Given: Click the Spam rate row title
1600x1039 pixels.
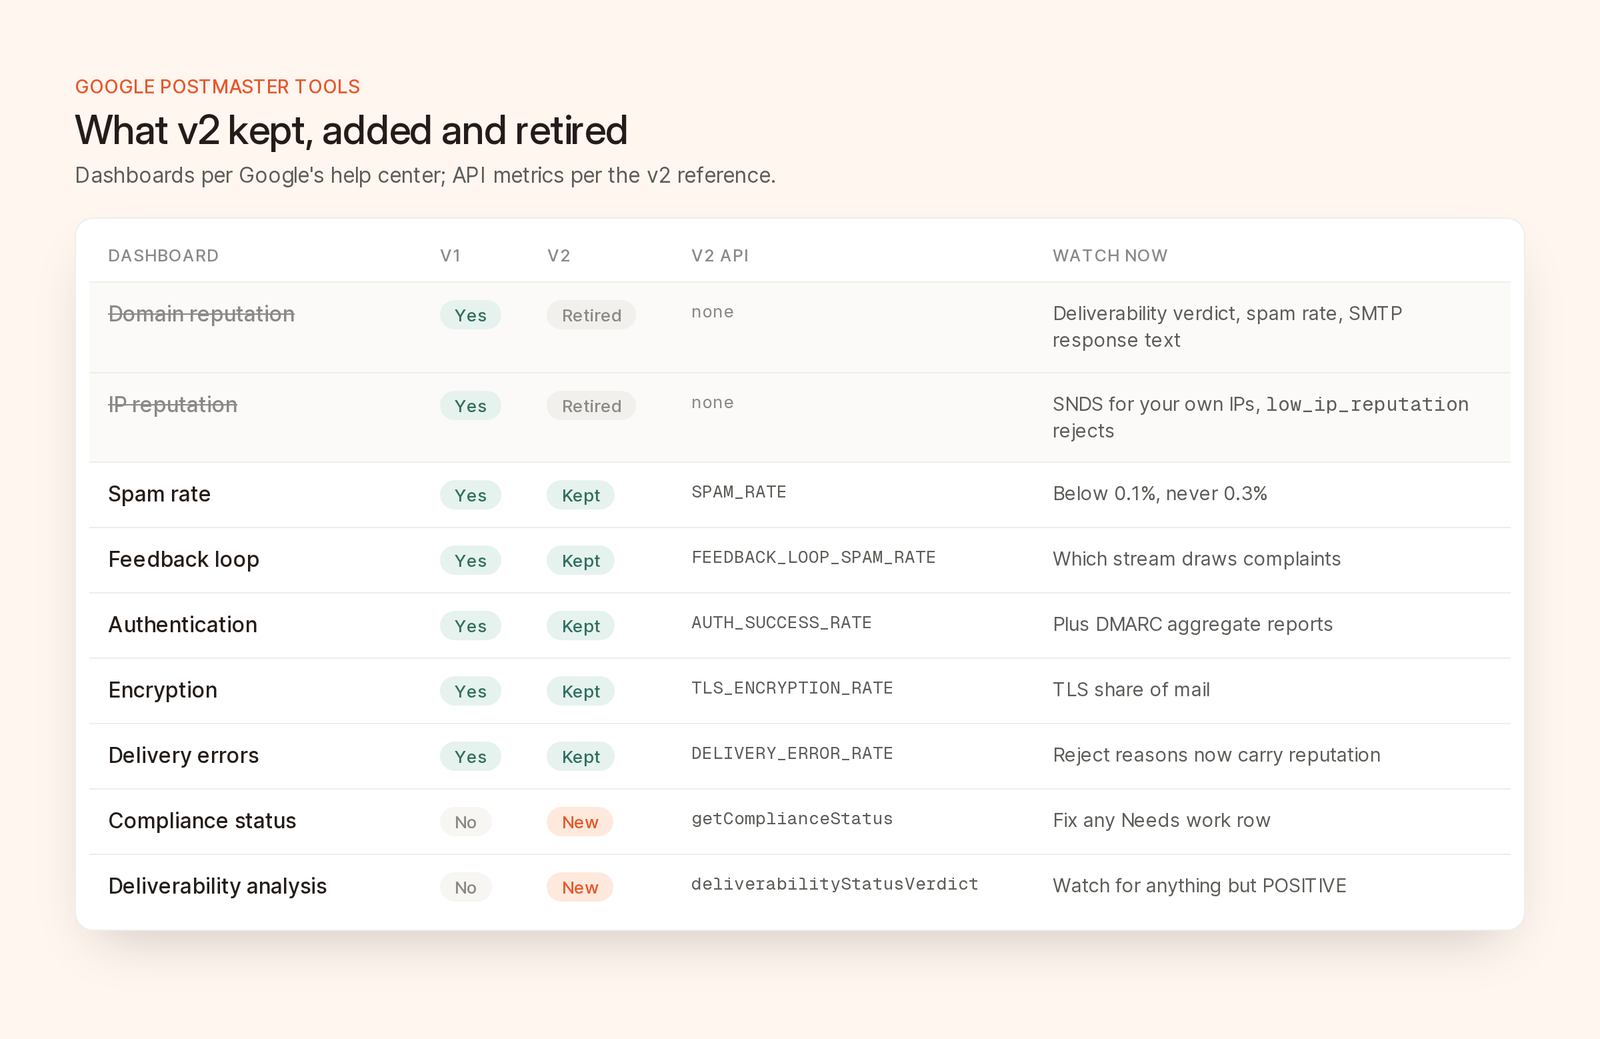Looking at the screenshot, I should (159, 494).
